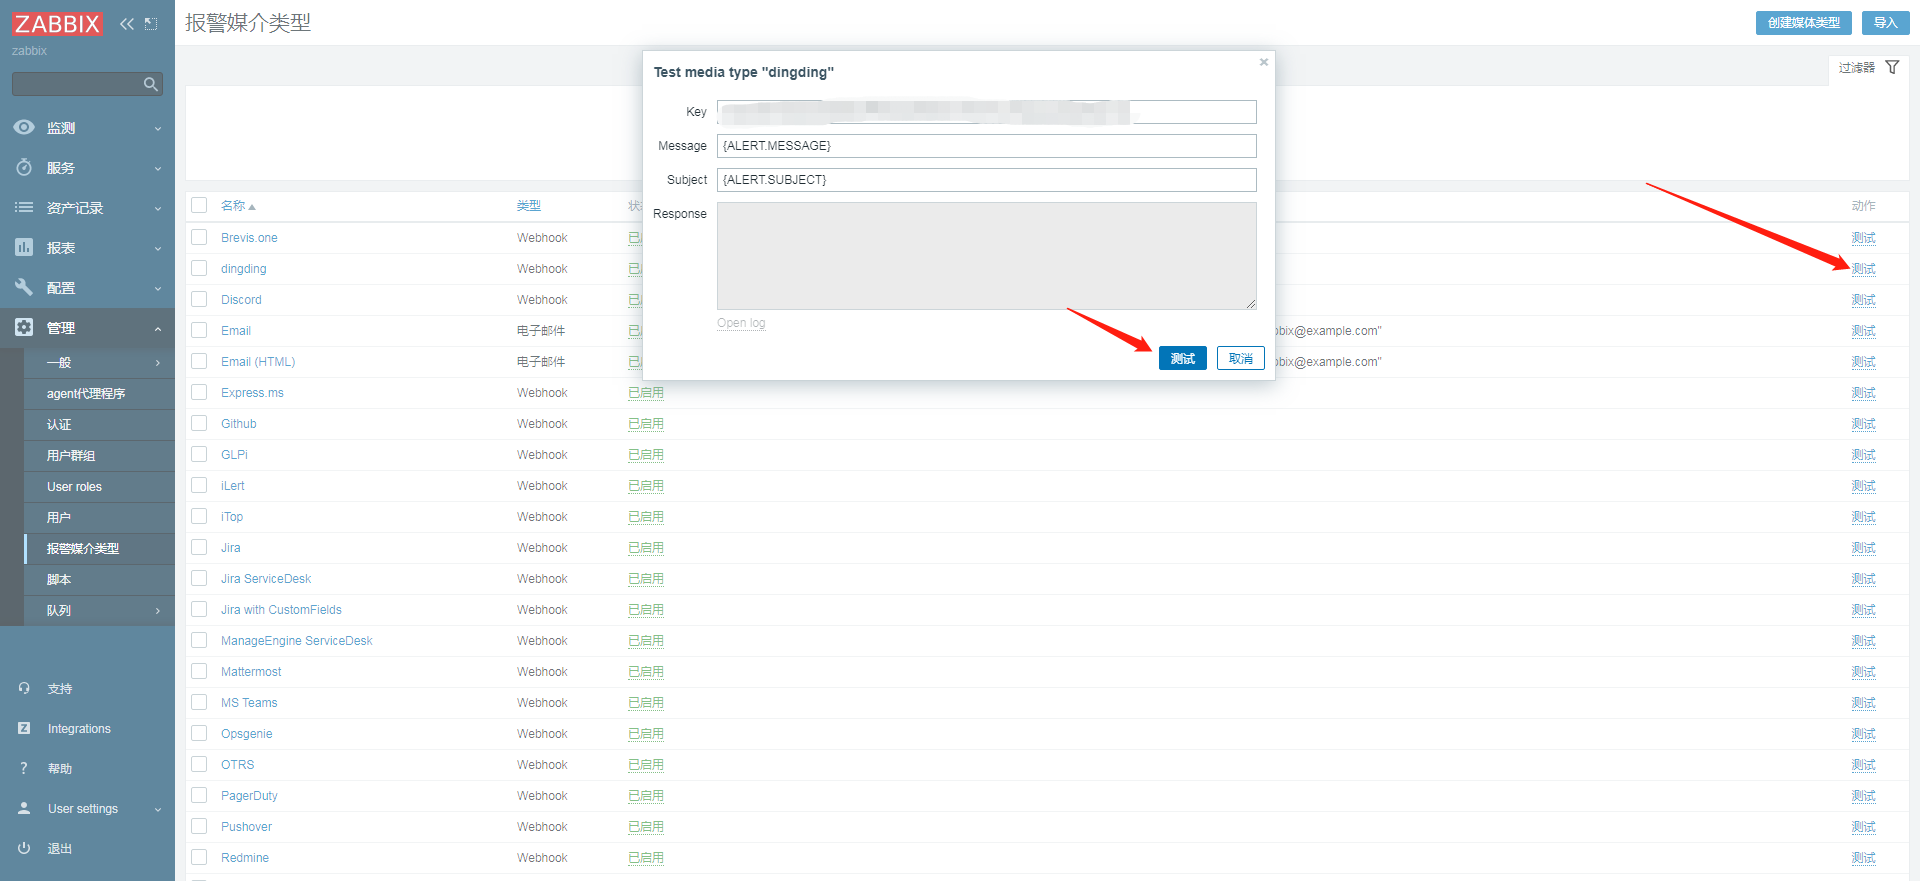Expand the 队列 submenu arrow

point(158,611)
